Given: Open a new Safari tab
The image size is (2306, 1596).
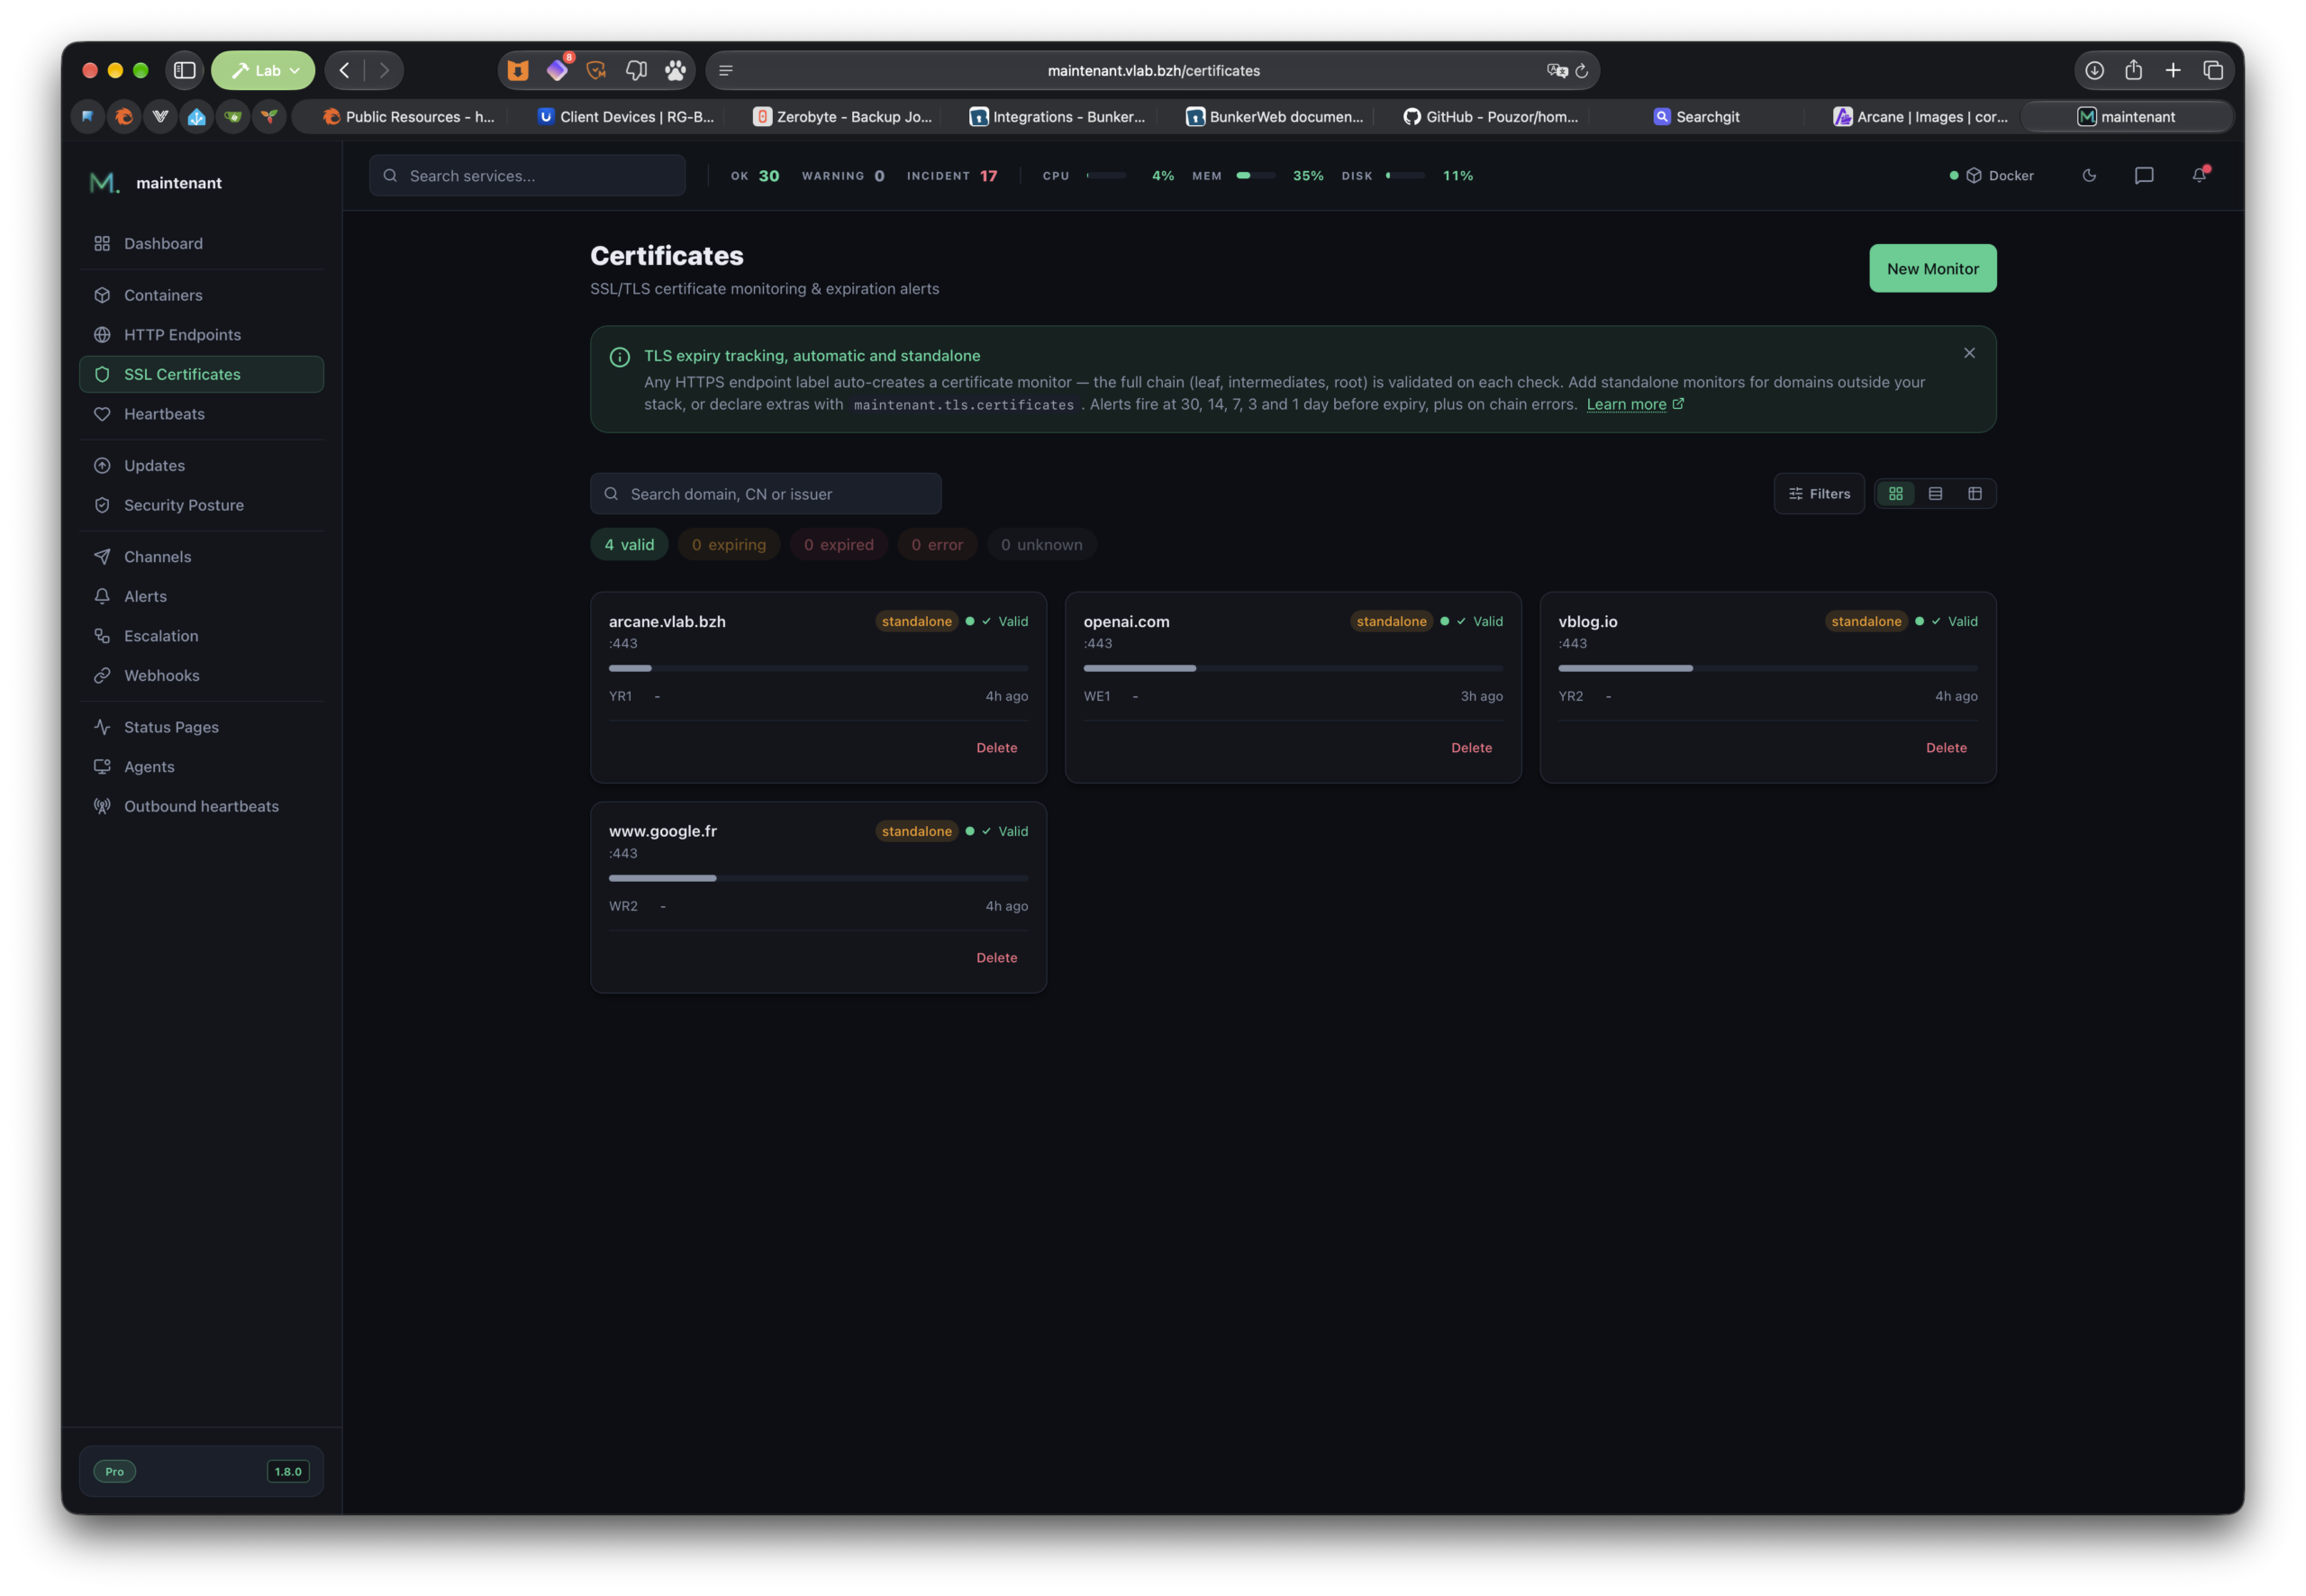Looking at the screenshot, I should pos(2172,70).
